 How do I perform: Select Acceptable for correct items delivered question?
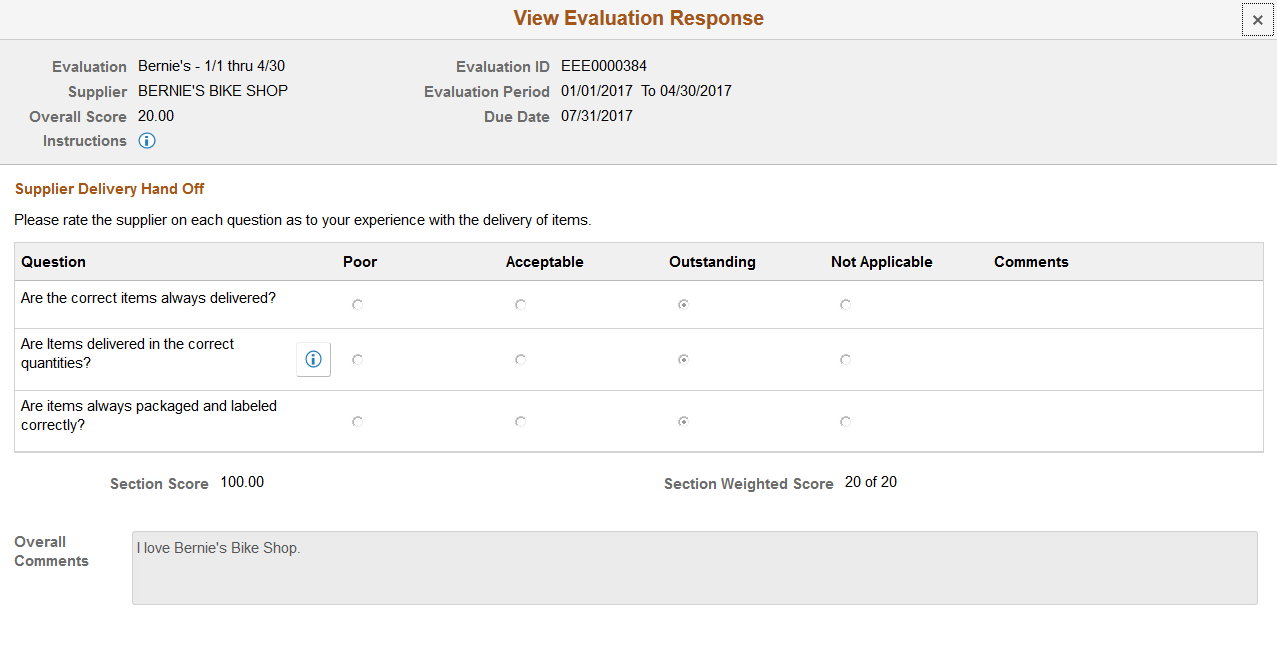click(x=519, y=304)
